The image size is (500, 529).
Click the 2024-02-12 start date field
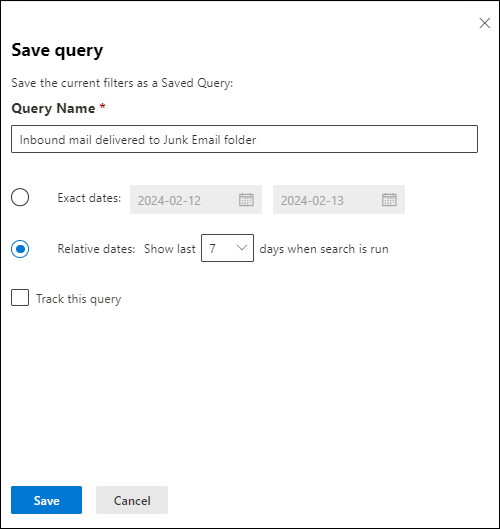196,199
